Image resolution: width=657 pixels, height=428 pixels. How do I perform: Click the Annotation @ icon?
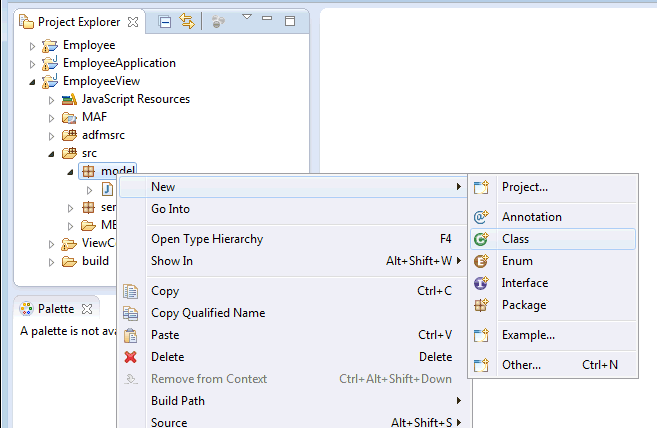coord(481,217)
